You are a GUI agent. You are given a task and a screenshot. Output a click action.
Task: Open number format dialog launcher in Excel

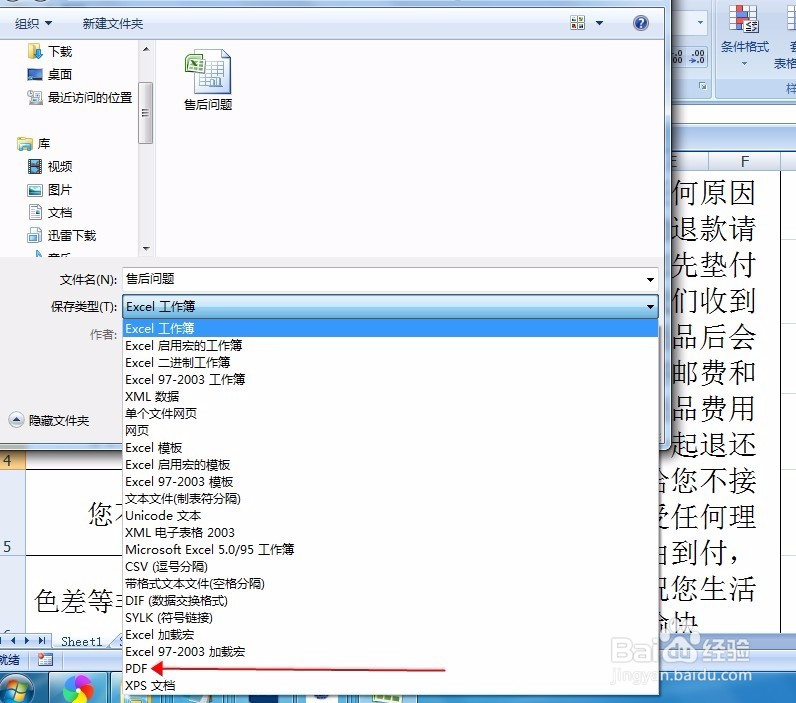(703, 86)
